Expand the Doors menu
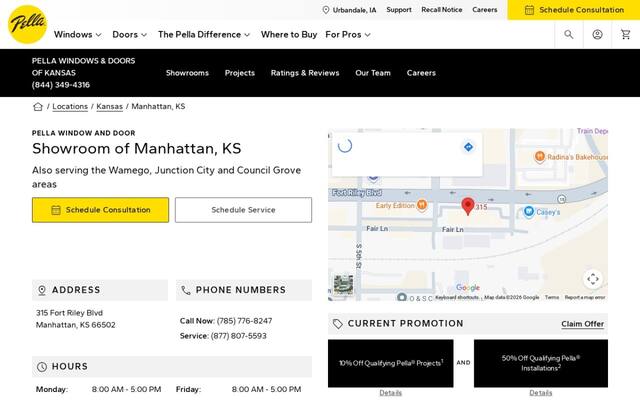640x400 pixels. pos(129,35)
